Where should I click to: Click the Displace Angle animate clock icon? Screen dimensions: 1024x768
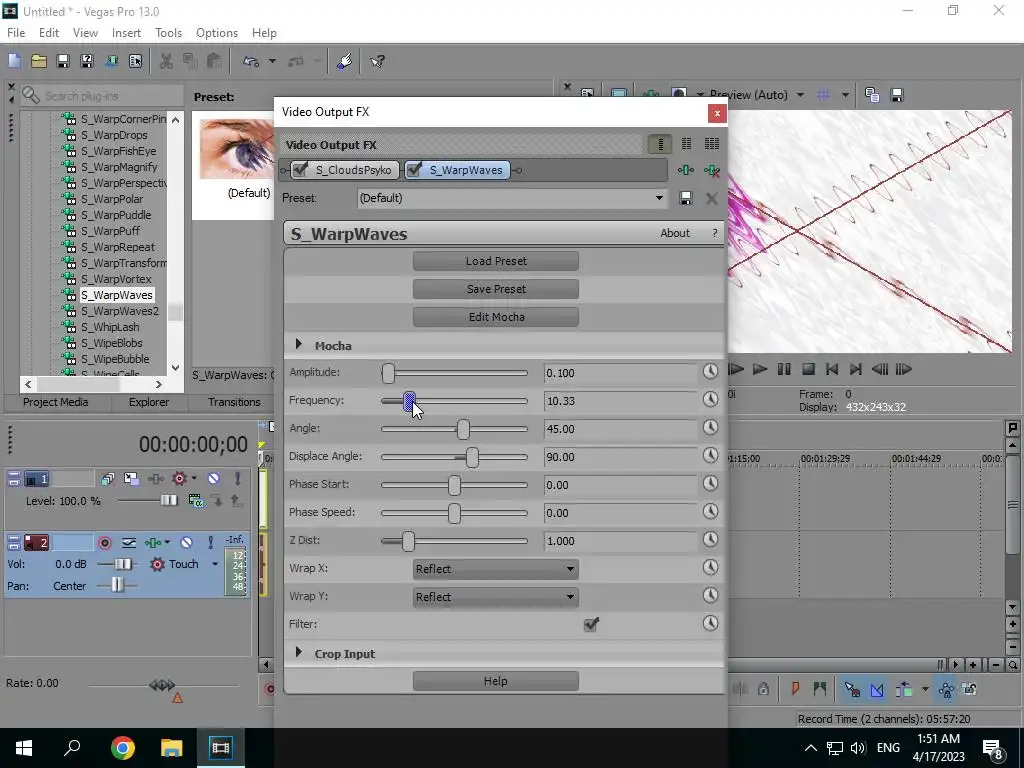coord(710,456)
